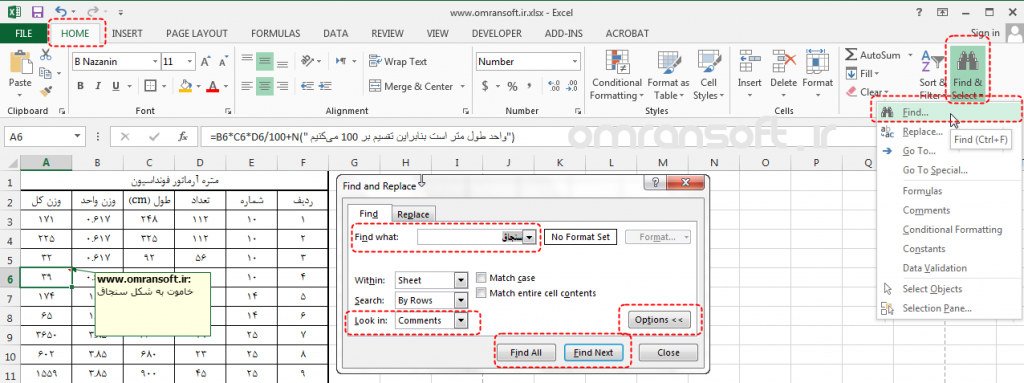Click the Find All button
Image resolution: width=1024 pixels, height=383 pixels.
coord(526,352)
